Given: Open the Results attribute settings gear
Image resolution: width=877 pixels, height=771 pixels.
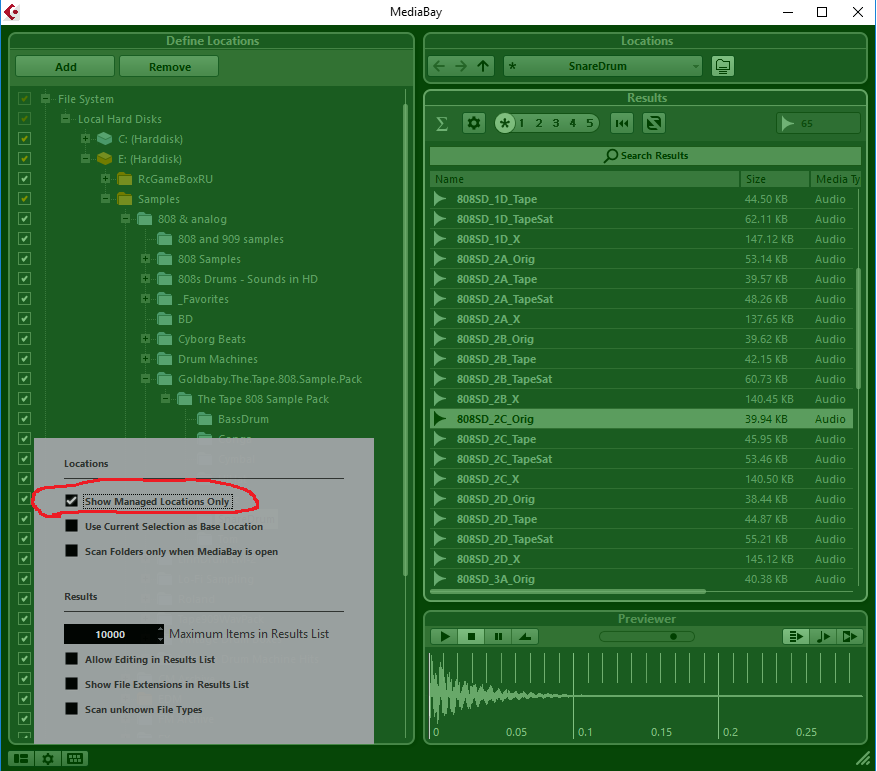Looking at the screenshot, I should [474, 123].
